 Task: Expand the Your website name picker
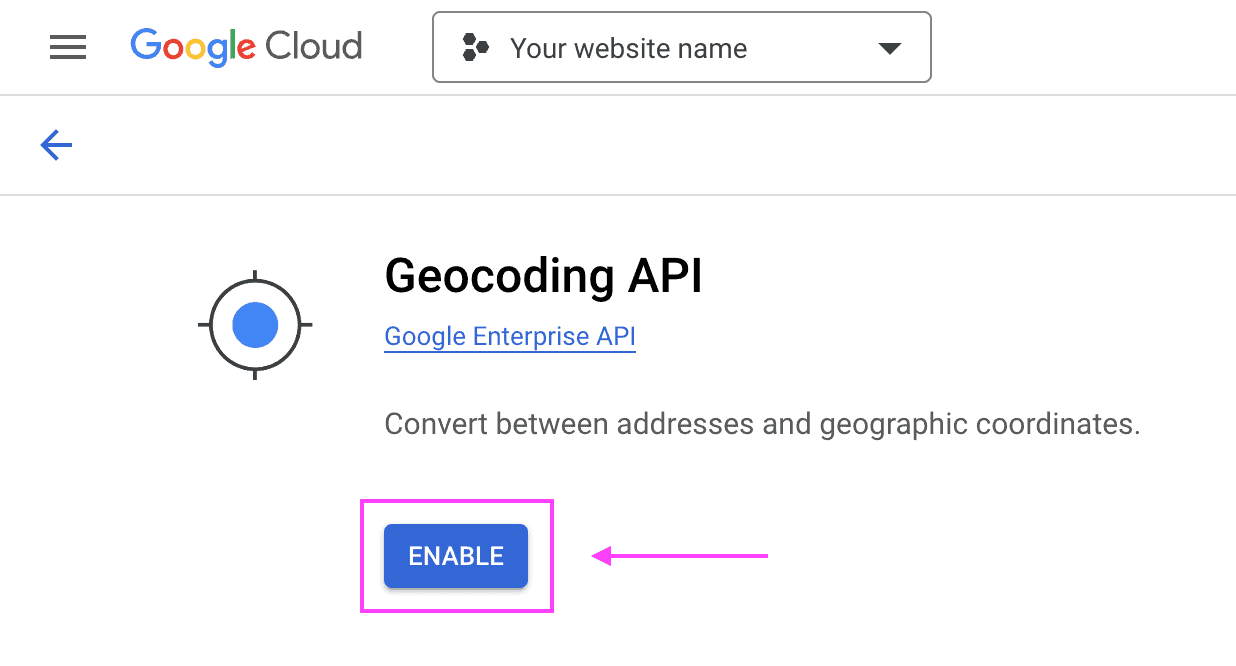click(680, 46)
